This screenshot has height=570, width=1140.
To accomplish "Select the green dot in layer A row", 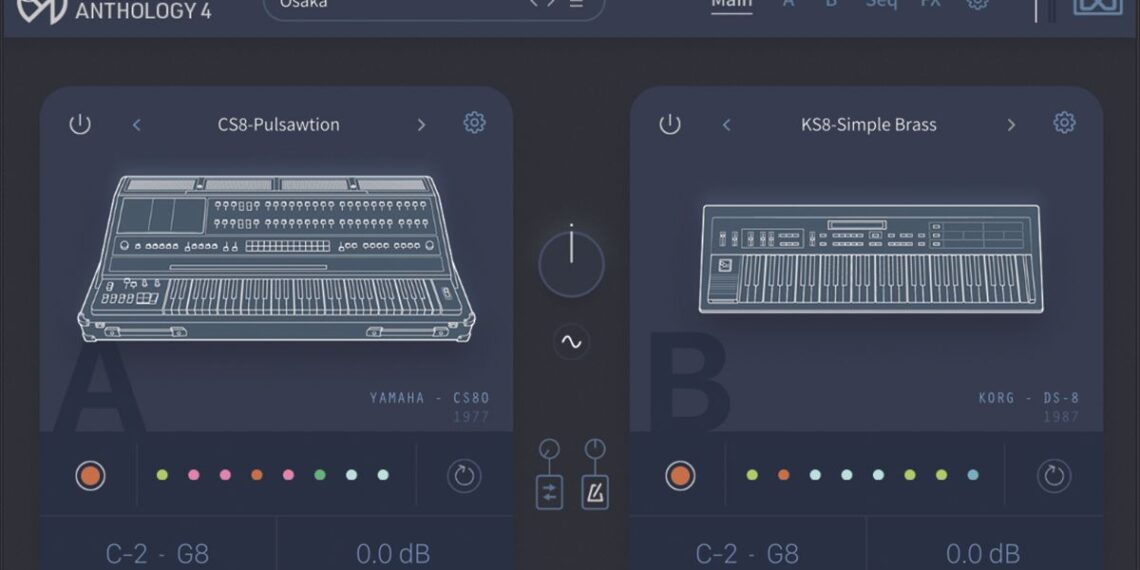I will (320, 475).
